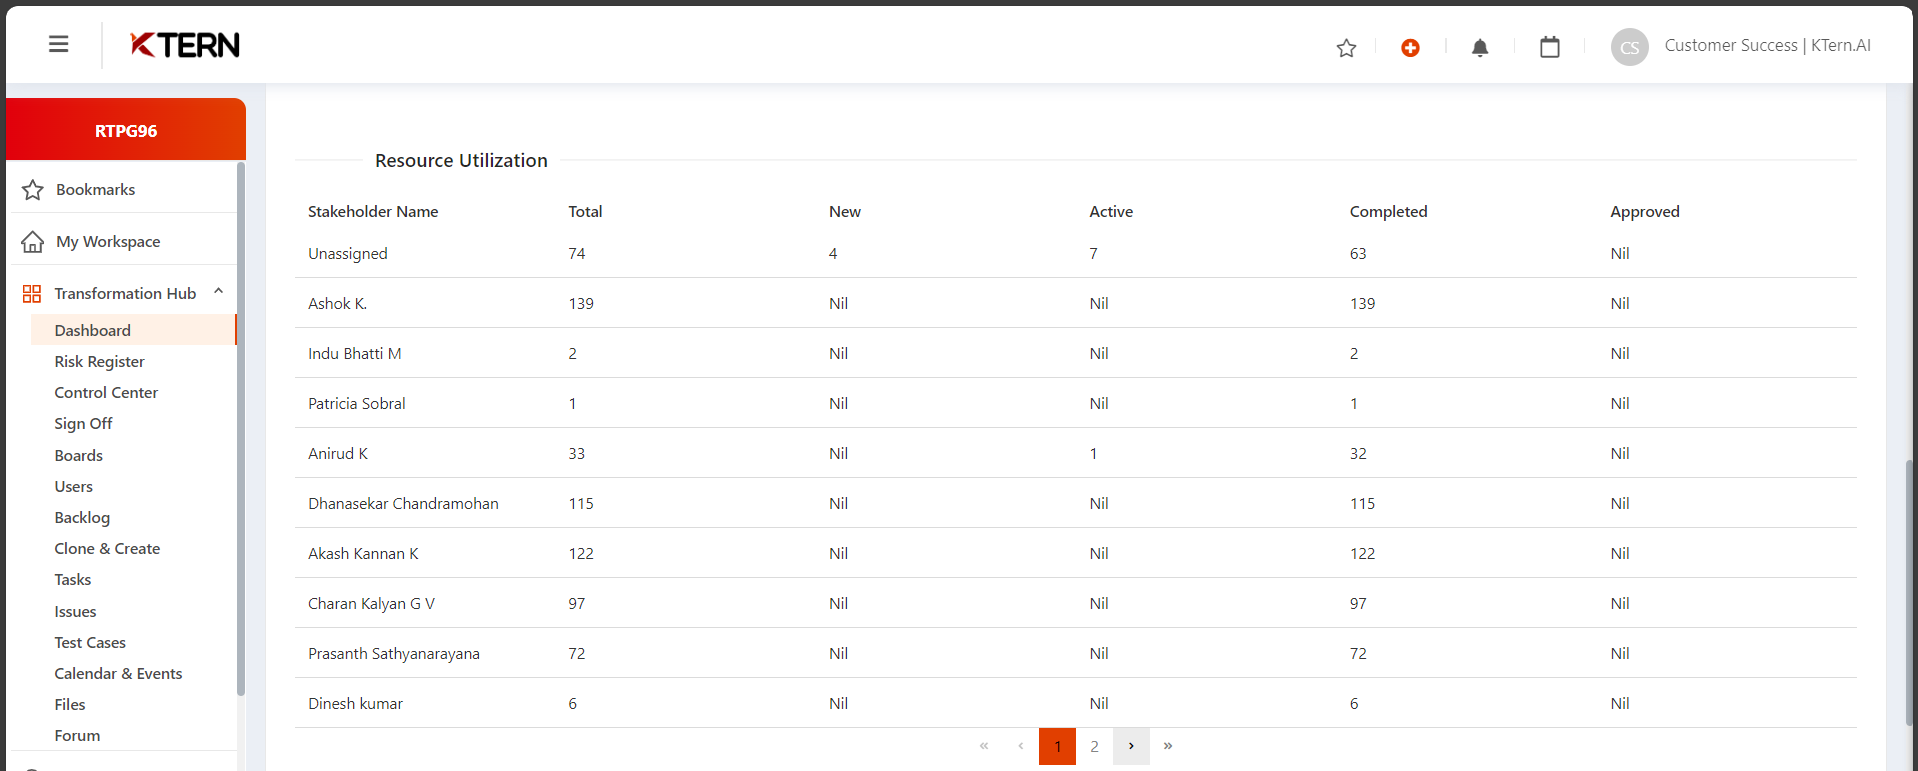Open Bookmarks in sidebar
The image size is (1918, 771).
coord(95,189)
